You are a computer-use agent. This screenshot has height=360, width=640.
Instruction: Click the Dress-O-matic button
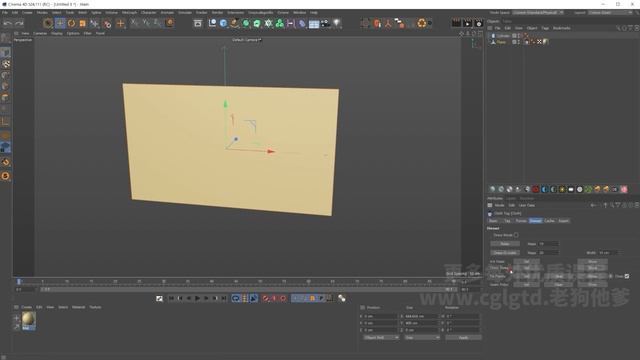tap(505, 253)
